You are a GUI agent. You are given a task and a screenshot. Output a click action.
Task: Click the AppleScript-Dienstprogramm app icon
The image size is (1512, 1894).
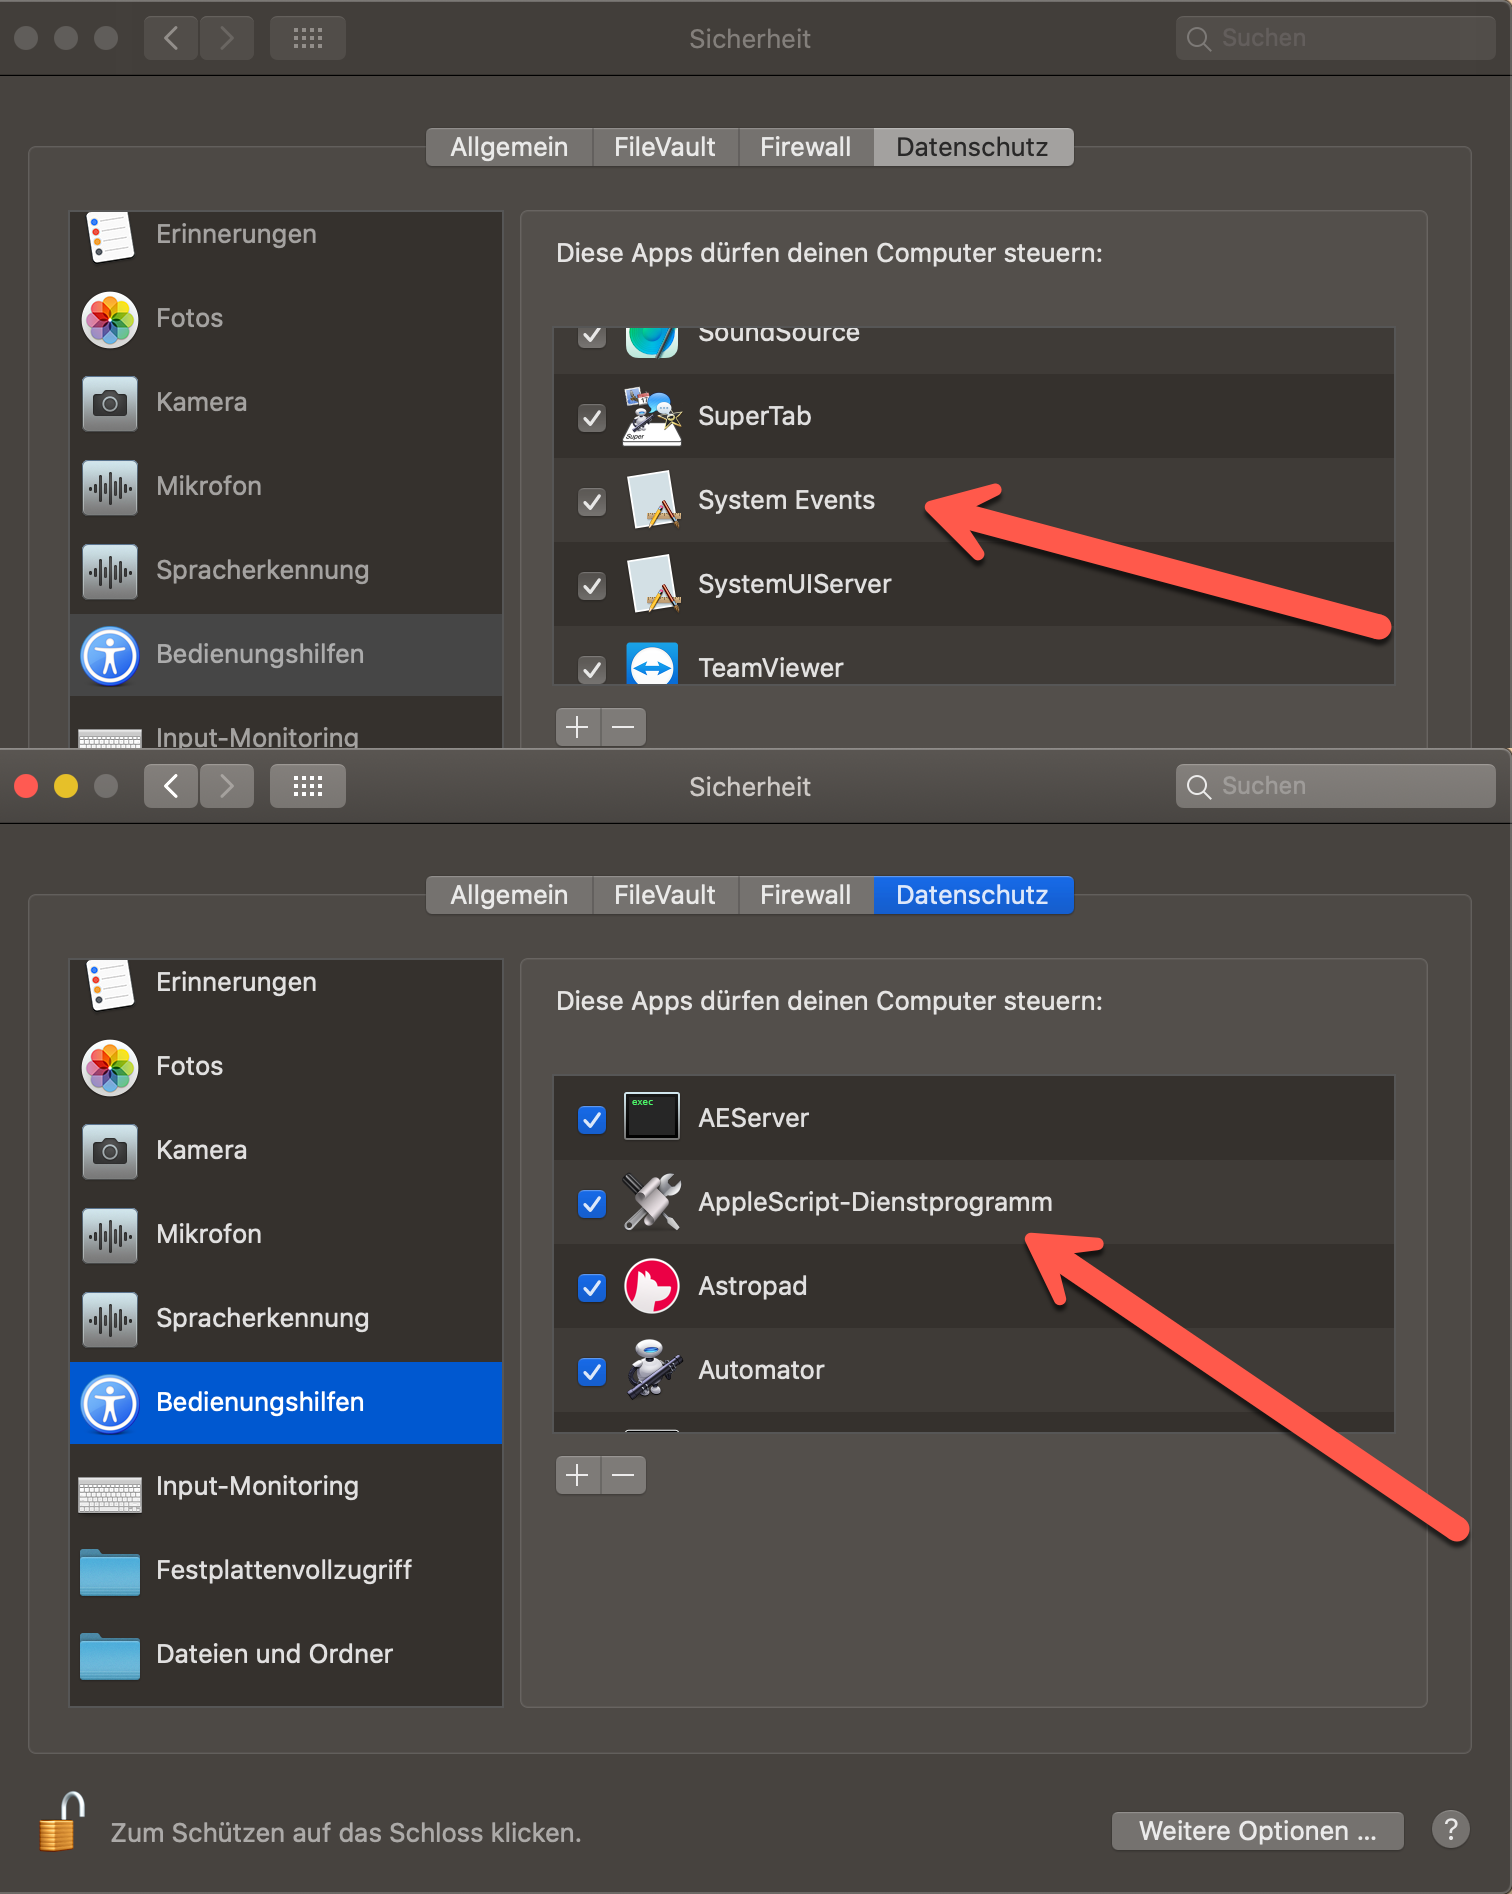tap(652, 1201)
